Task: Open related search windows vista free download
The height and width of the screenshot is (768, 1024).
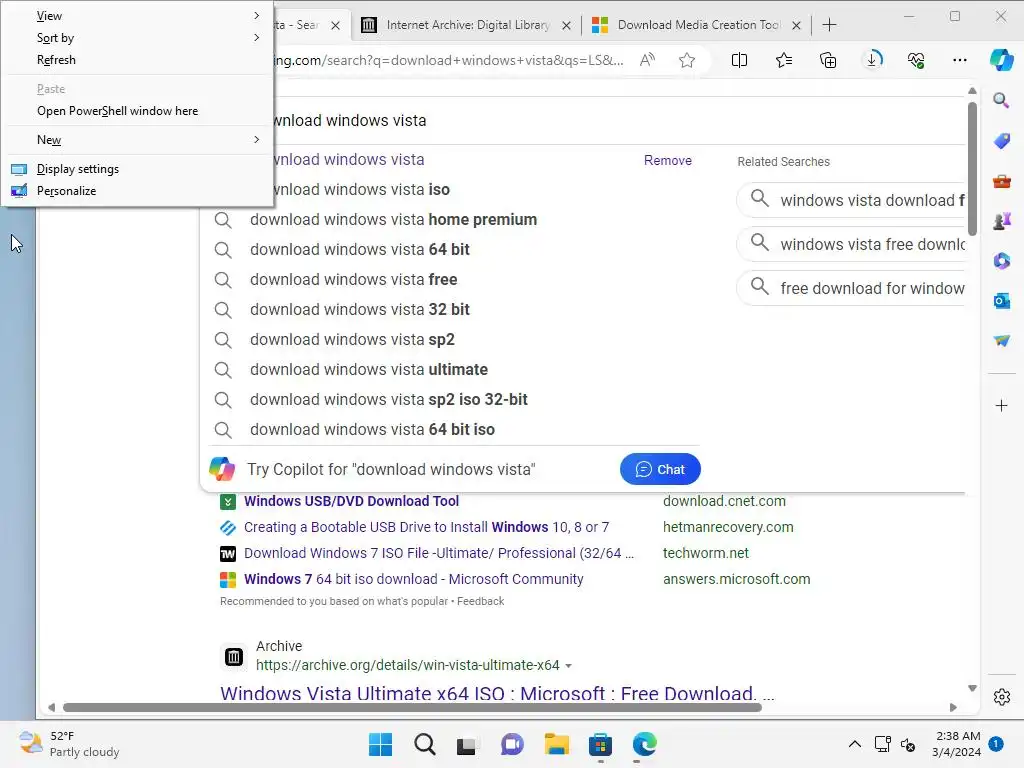Action: [x=852, y=244]
